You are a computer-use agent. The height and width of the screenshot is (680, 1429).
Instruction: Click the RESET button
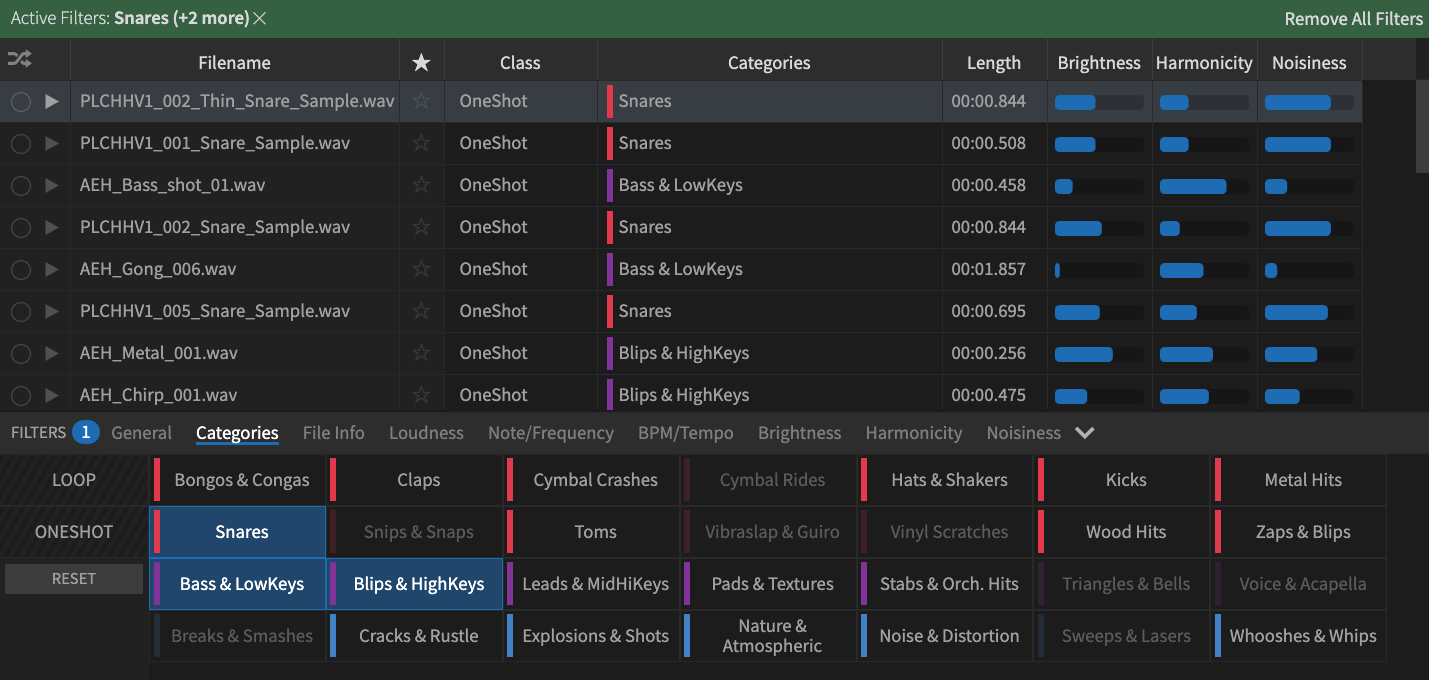74,578
